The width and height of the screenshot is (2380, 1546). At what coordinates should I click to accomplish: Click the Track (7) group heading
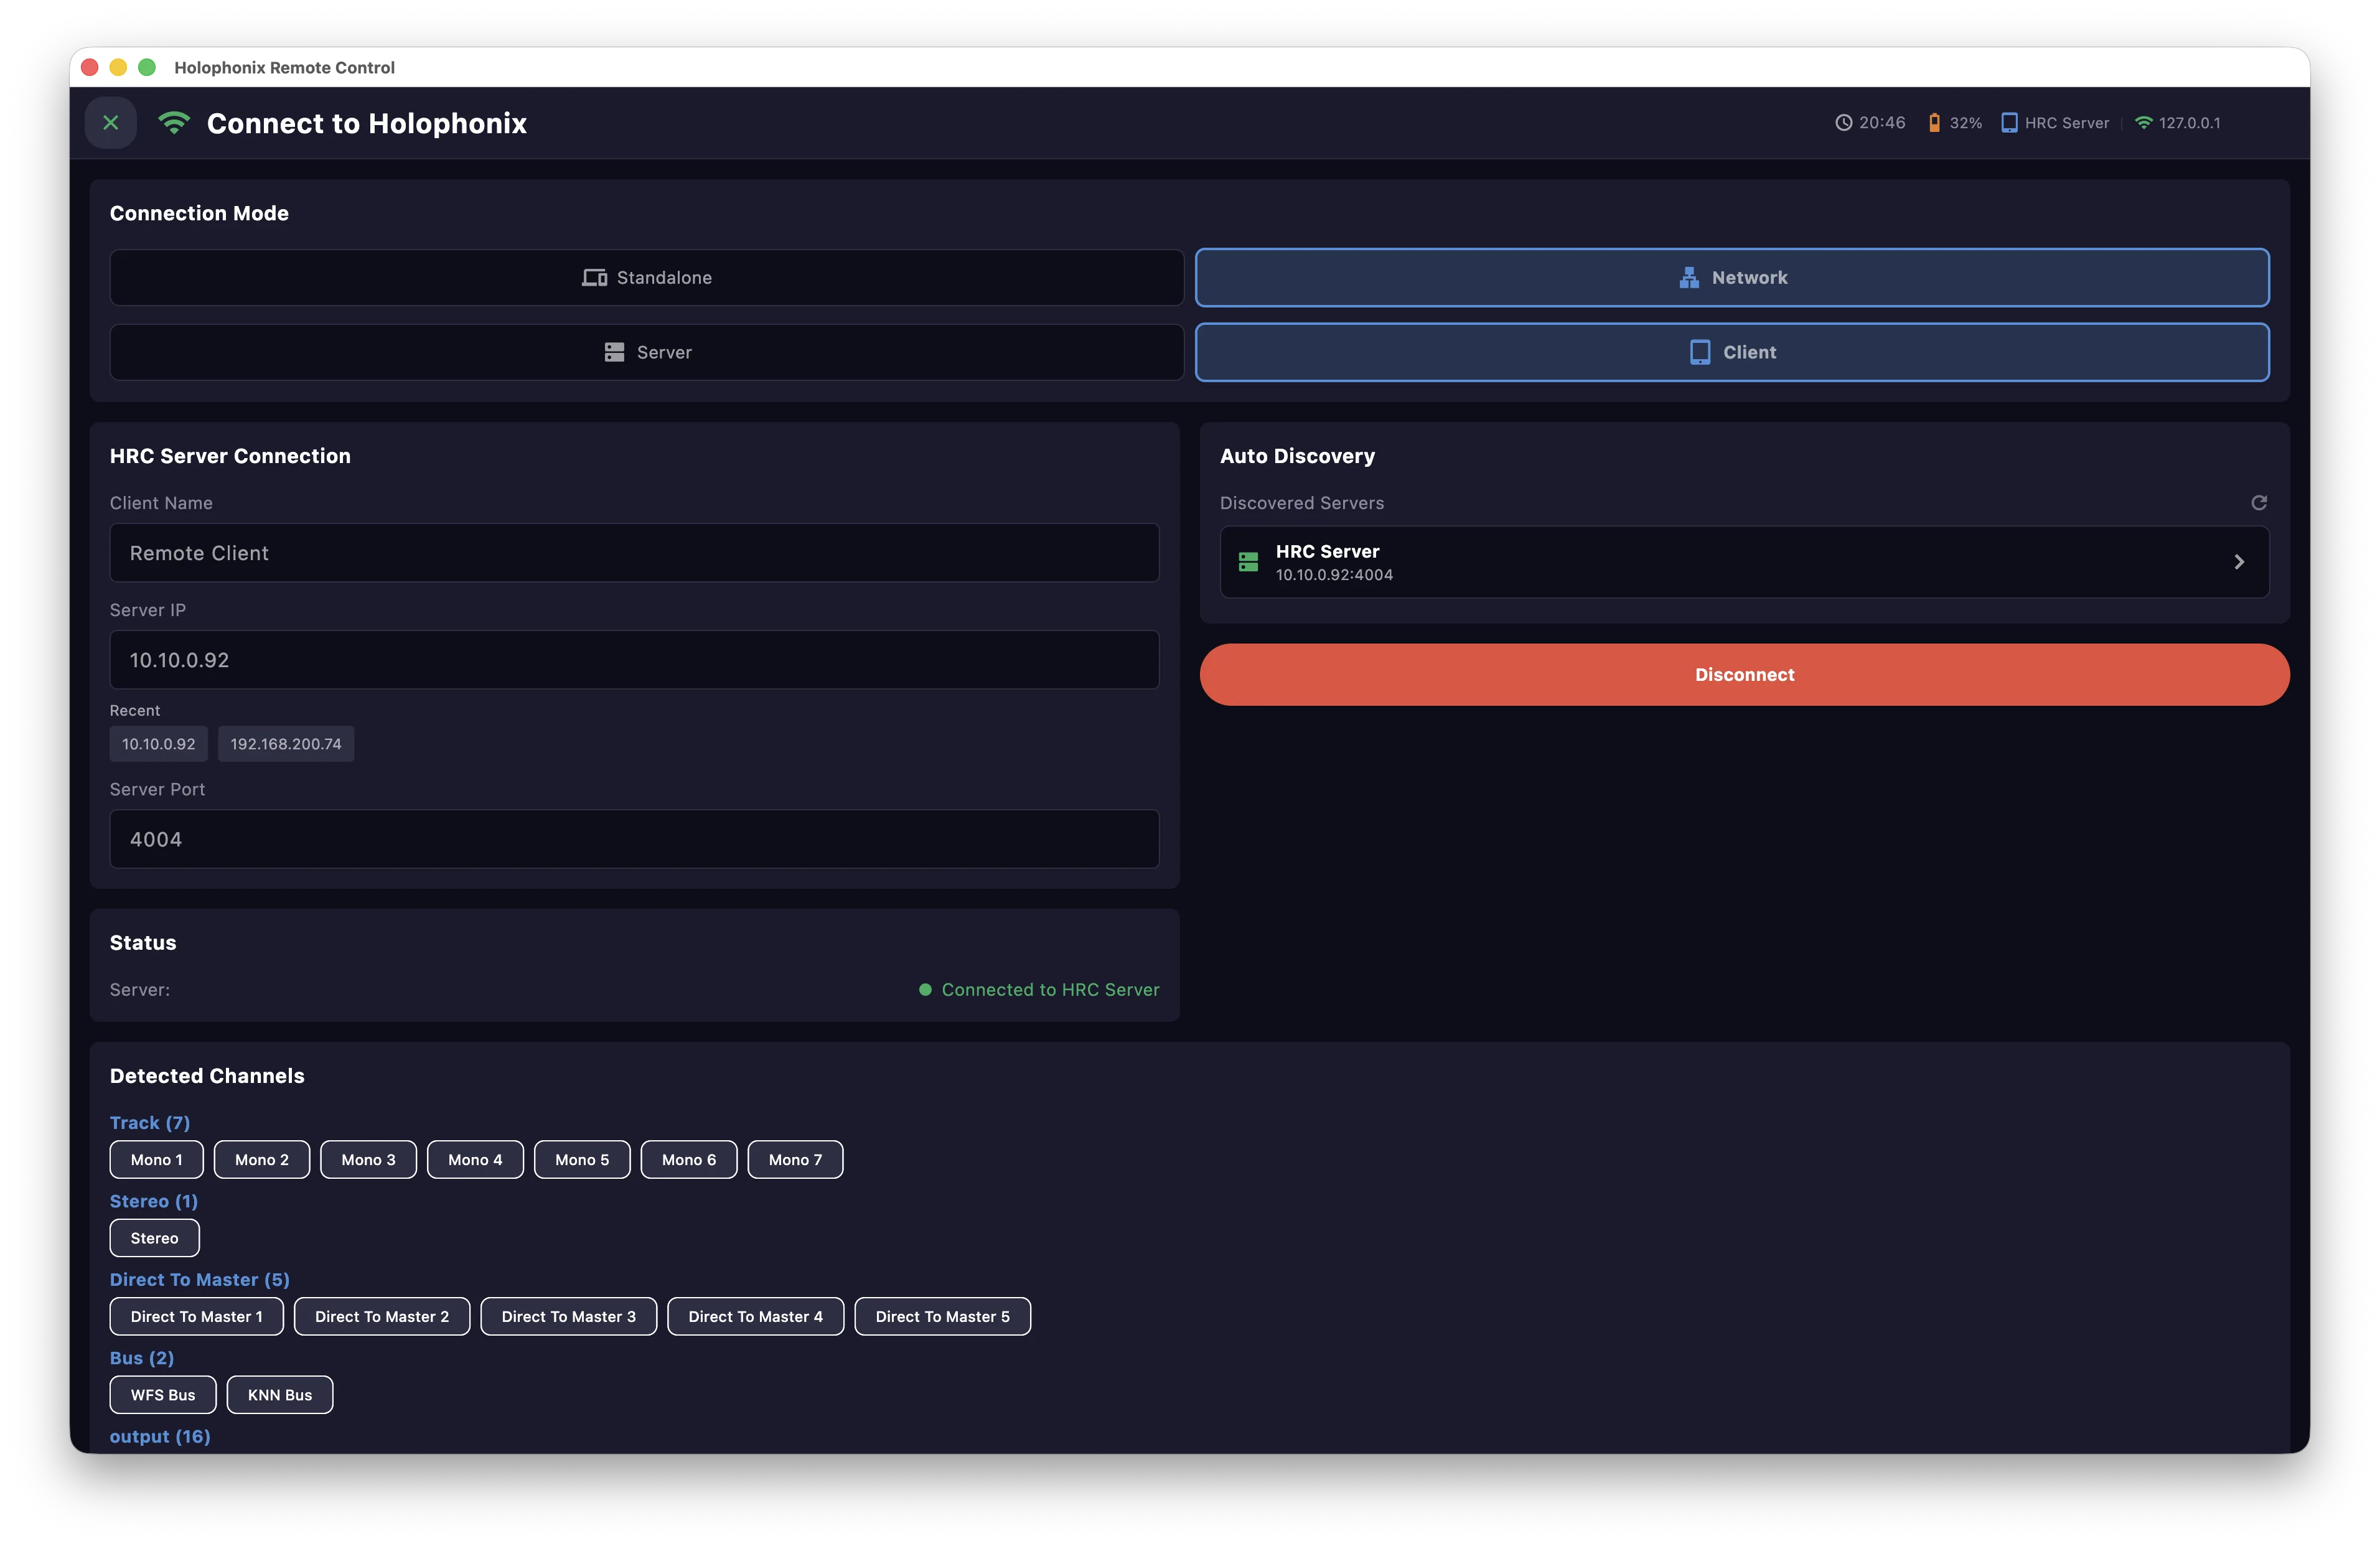pyautogui.click(x=150, y=1123)
